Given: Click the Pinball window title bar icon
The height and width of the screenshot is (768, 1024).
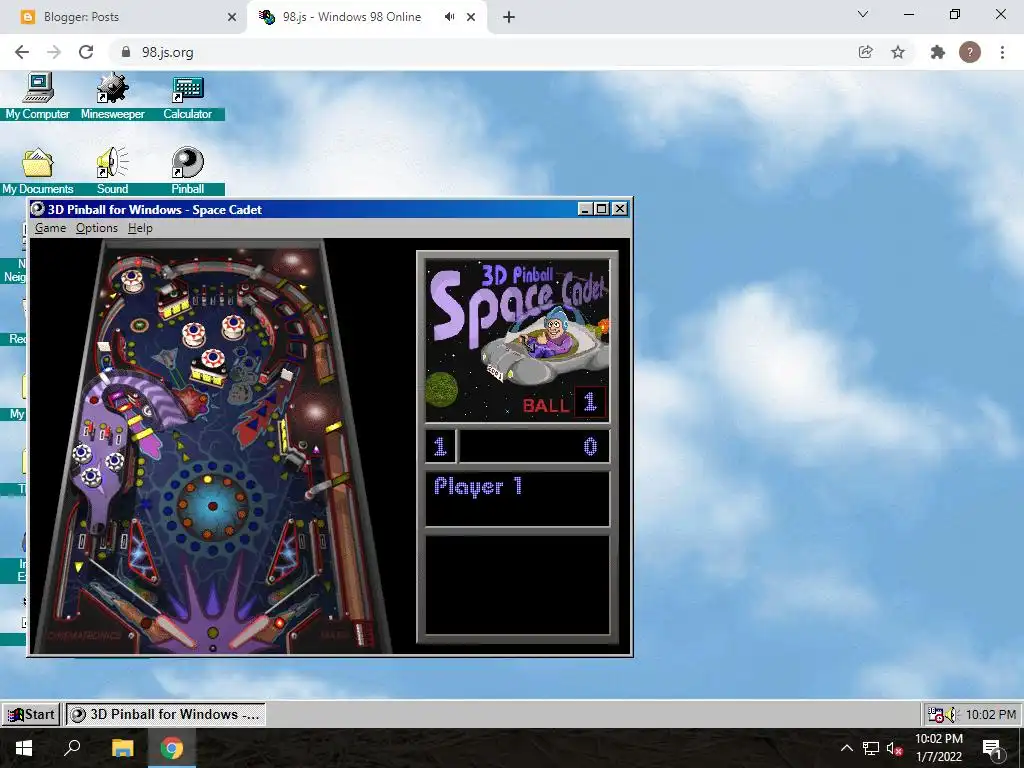Looking at the screenshot, I should pos(38,209).
